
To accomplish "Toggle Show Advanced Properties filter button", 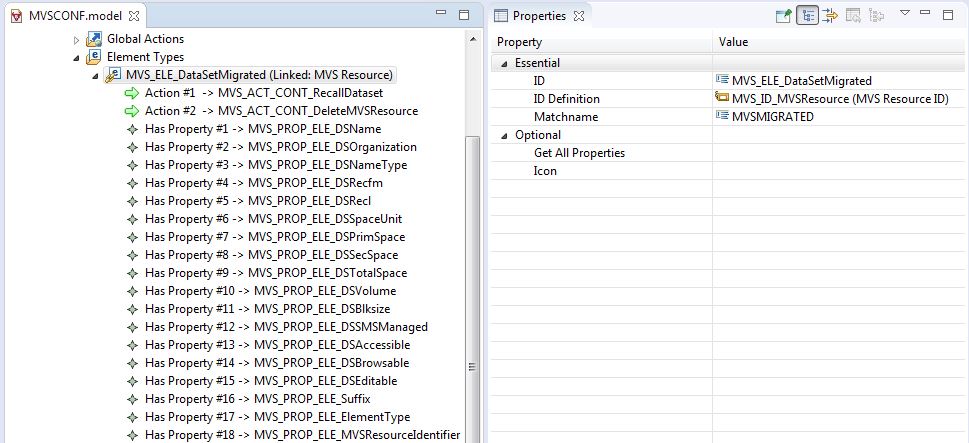I will coord(830,15).
